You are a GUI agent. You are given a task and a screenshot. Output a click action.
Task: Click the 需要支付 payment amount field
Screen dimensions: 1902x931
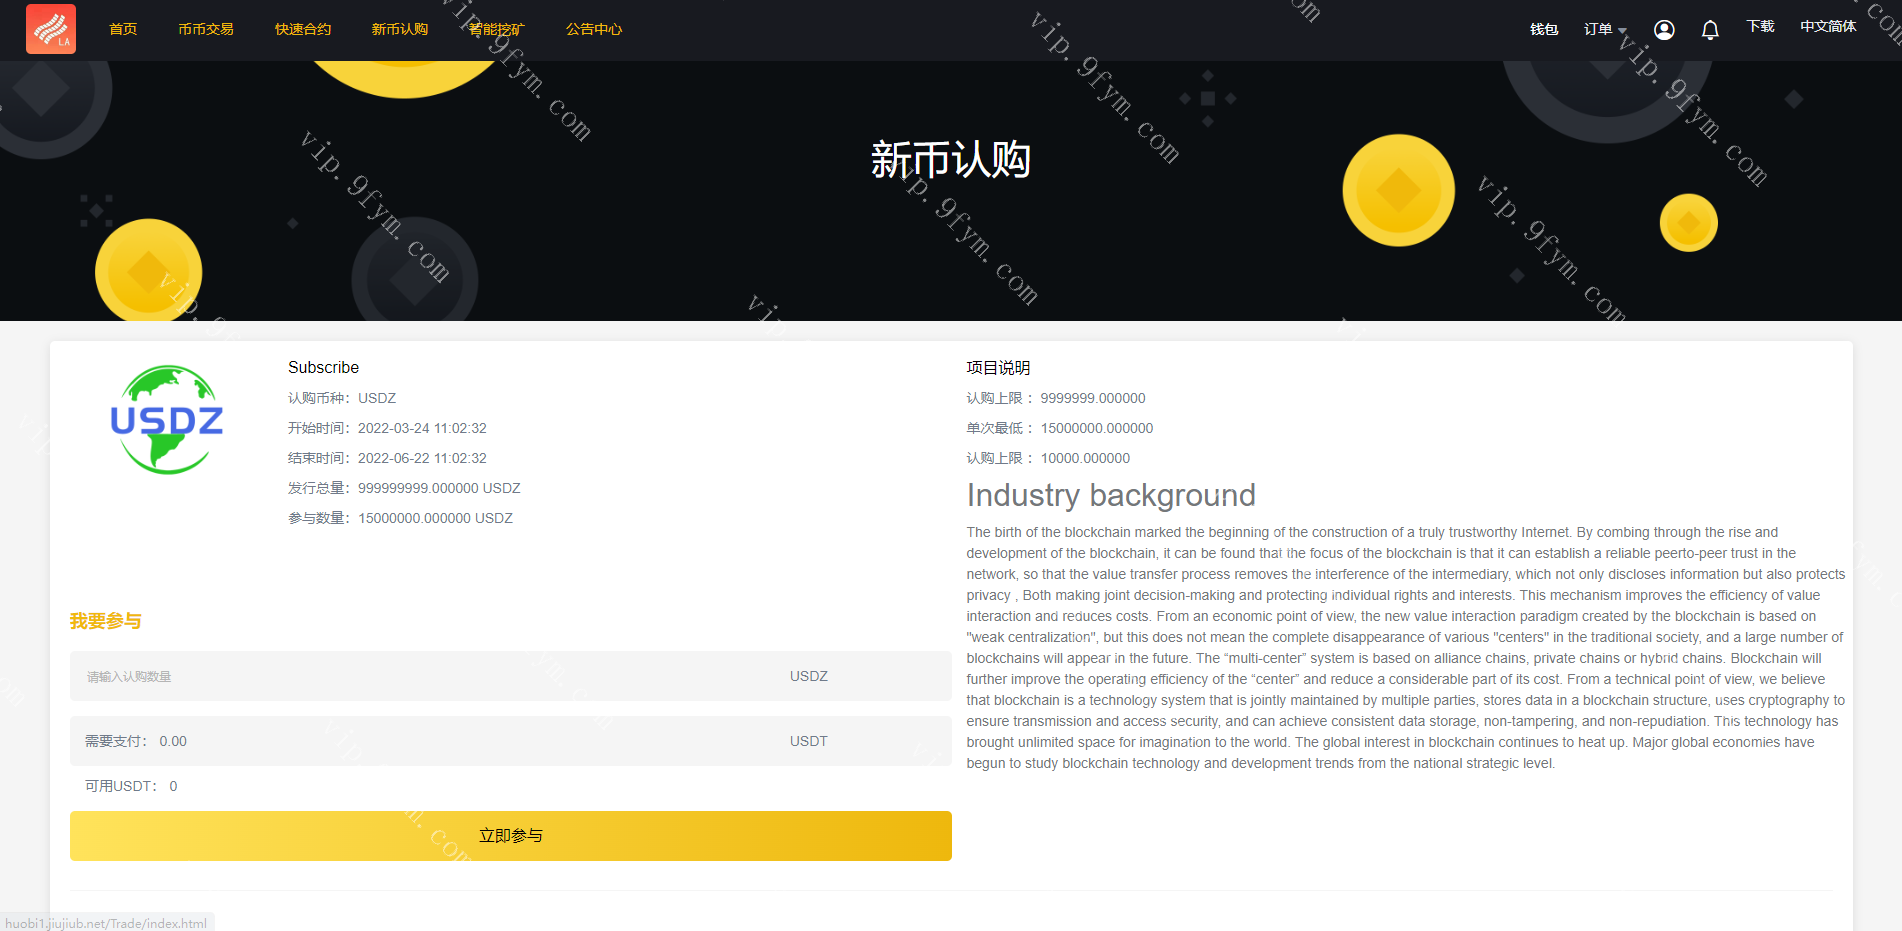430,741
